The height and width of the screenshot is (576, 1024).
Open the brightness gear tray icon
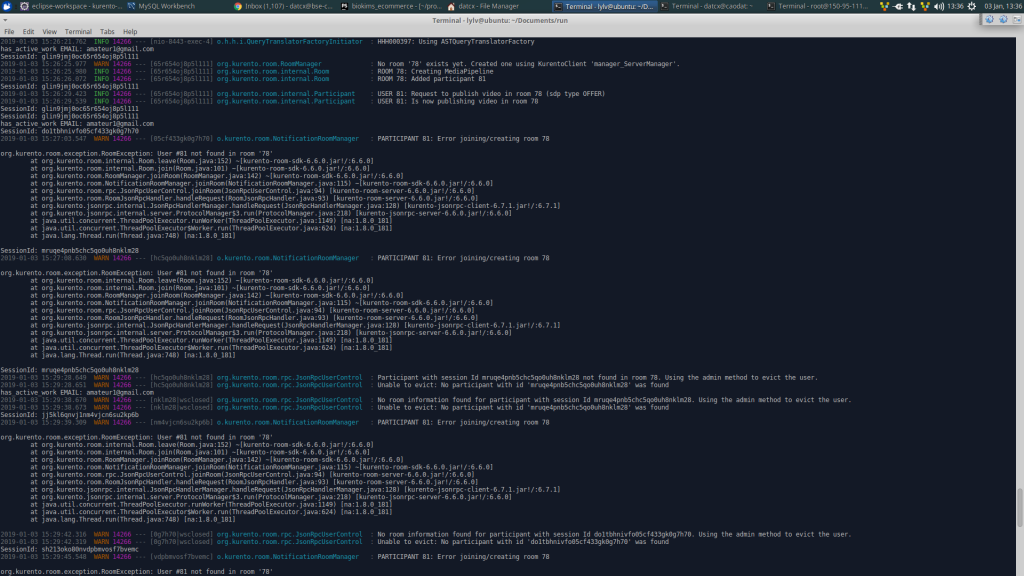click(972, 6)
